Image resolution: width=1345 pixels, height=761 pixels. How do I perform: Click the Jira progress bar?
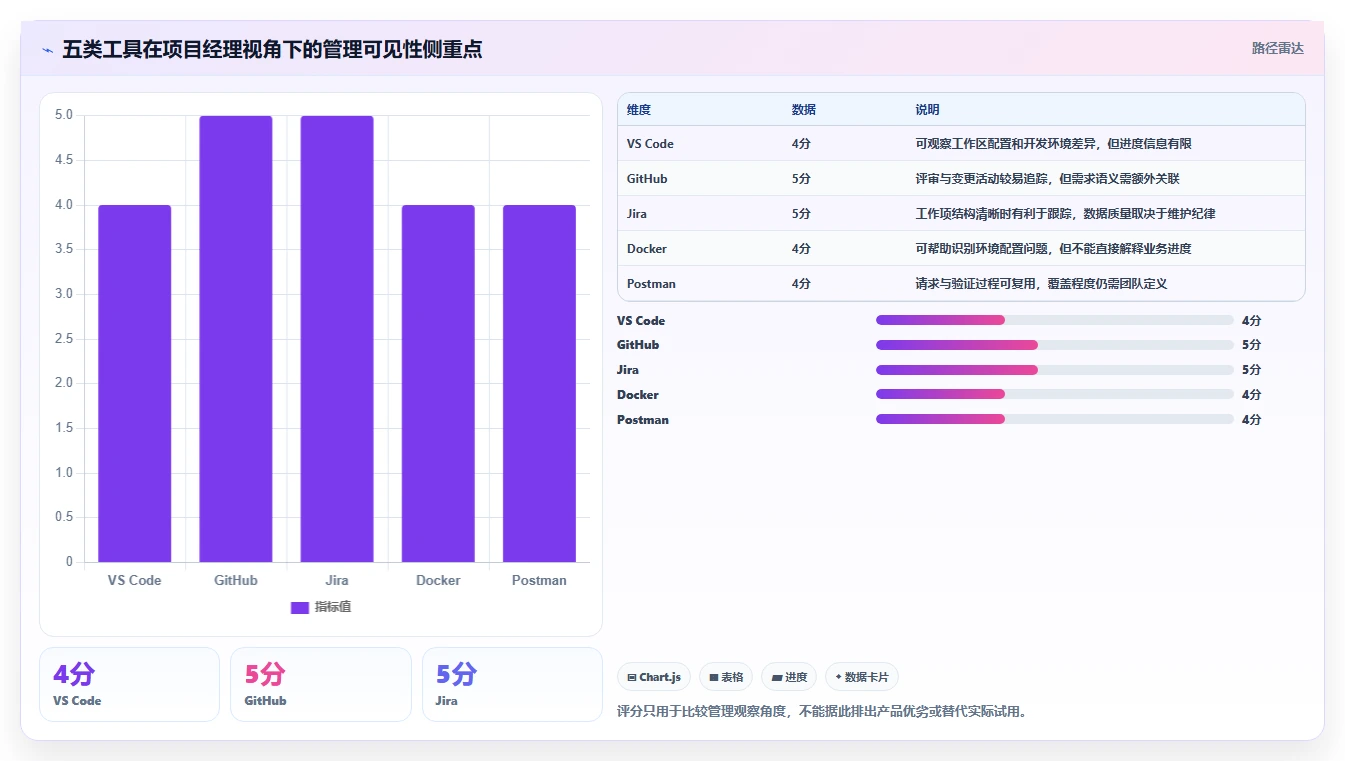(x=1054, y=370)
